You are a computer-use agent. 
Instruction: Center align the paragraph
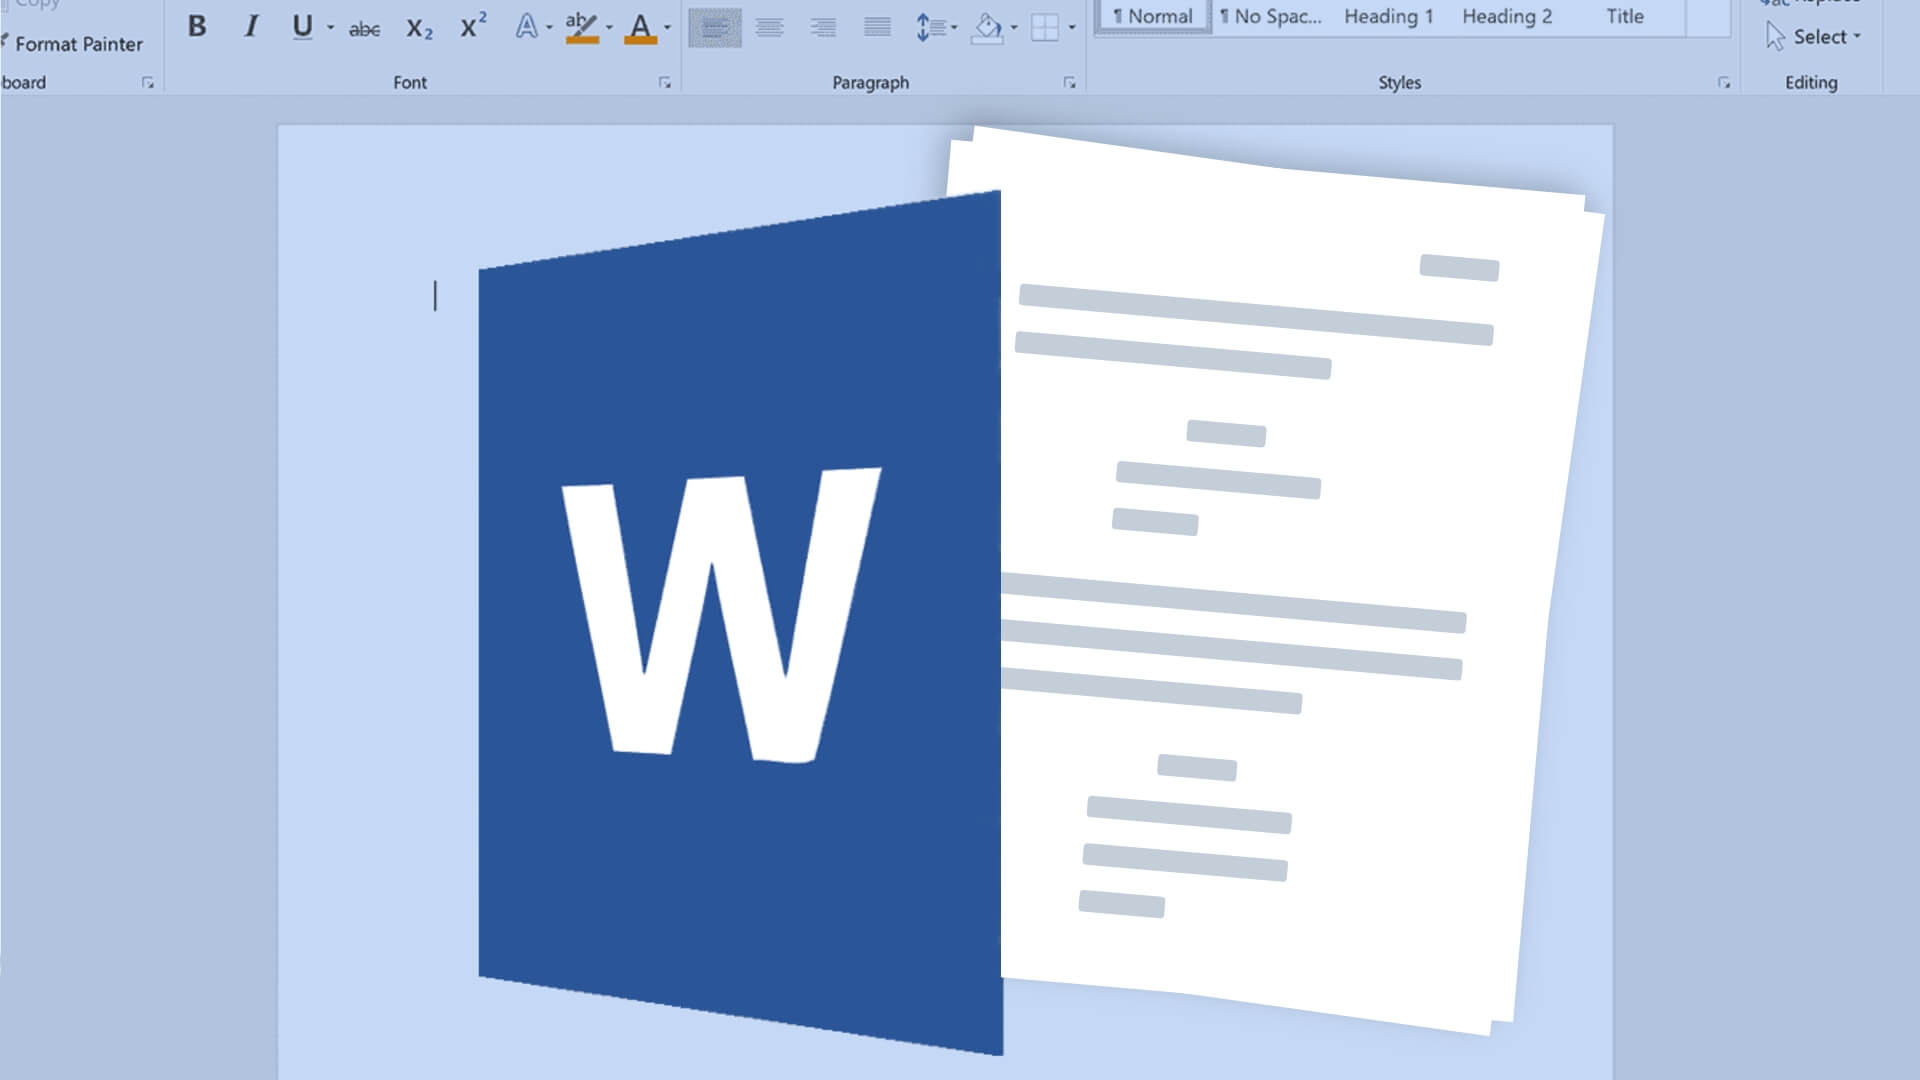[769, 27]
